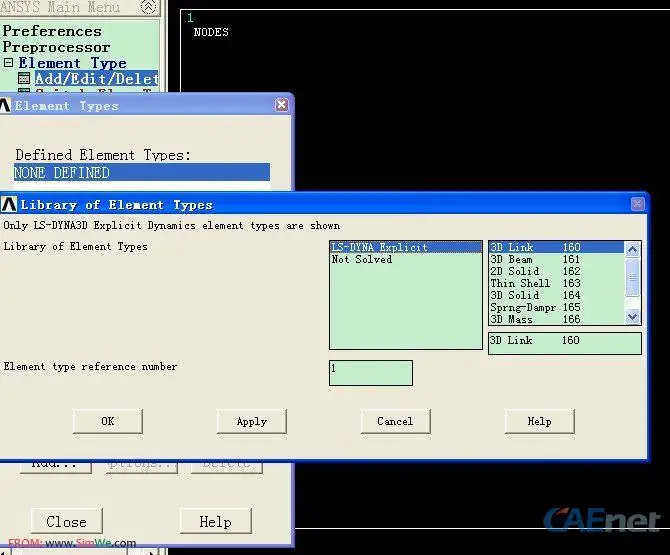Choose Thin Shell 163 element type
The width and height of the screenshot is (670, 555).
click(555, 283)
